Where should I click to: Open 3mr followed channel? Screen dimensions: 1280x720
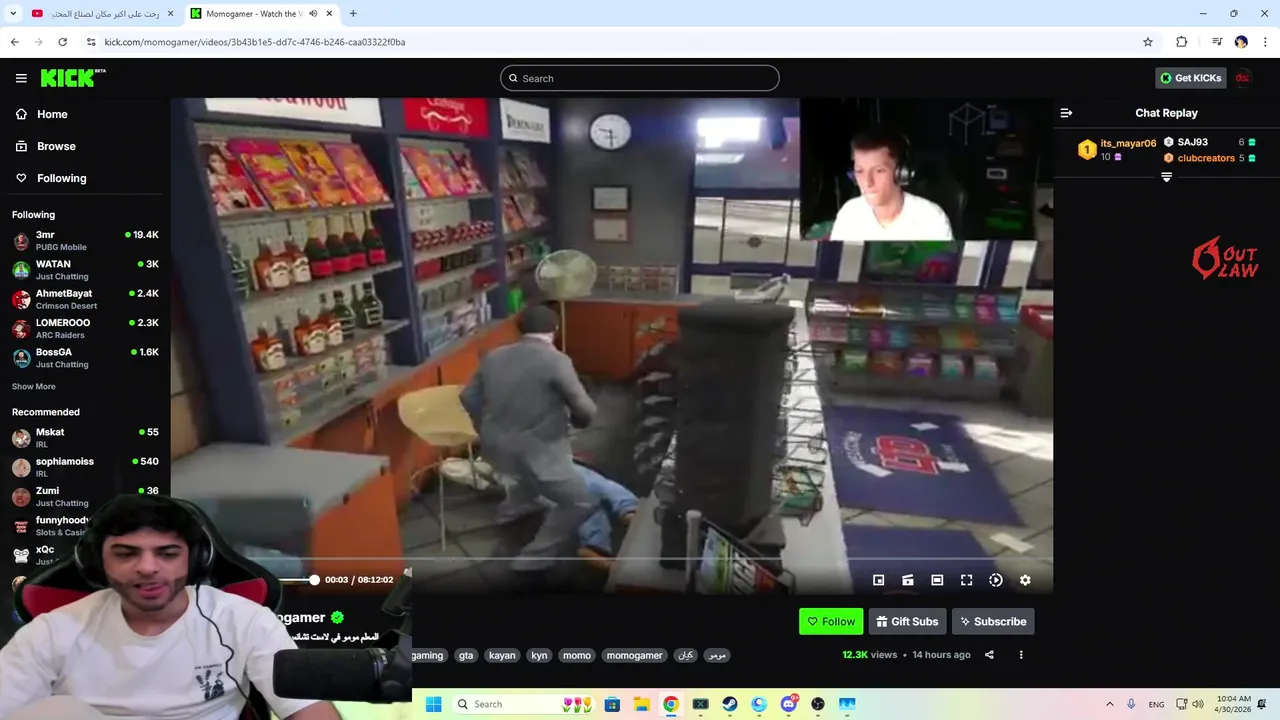pos(85,240)
